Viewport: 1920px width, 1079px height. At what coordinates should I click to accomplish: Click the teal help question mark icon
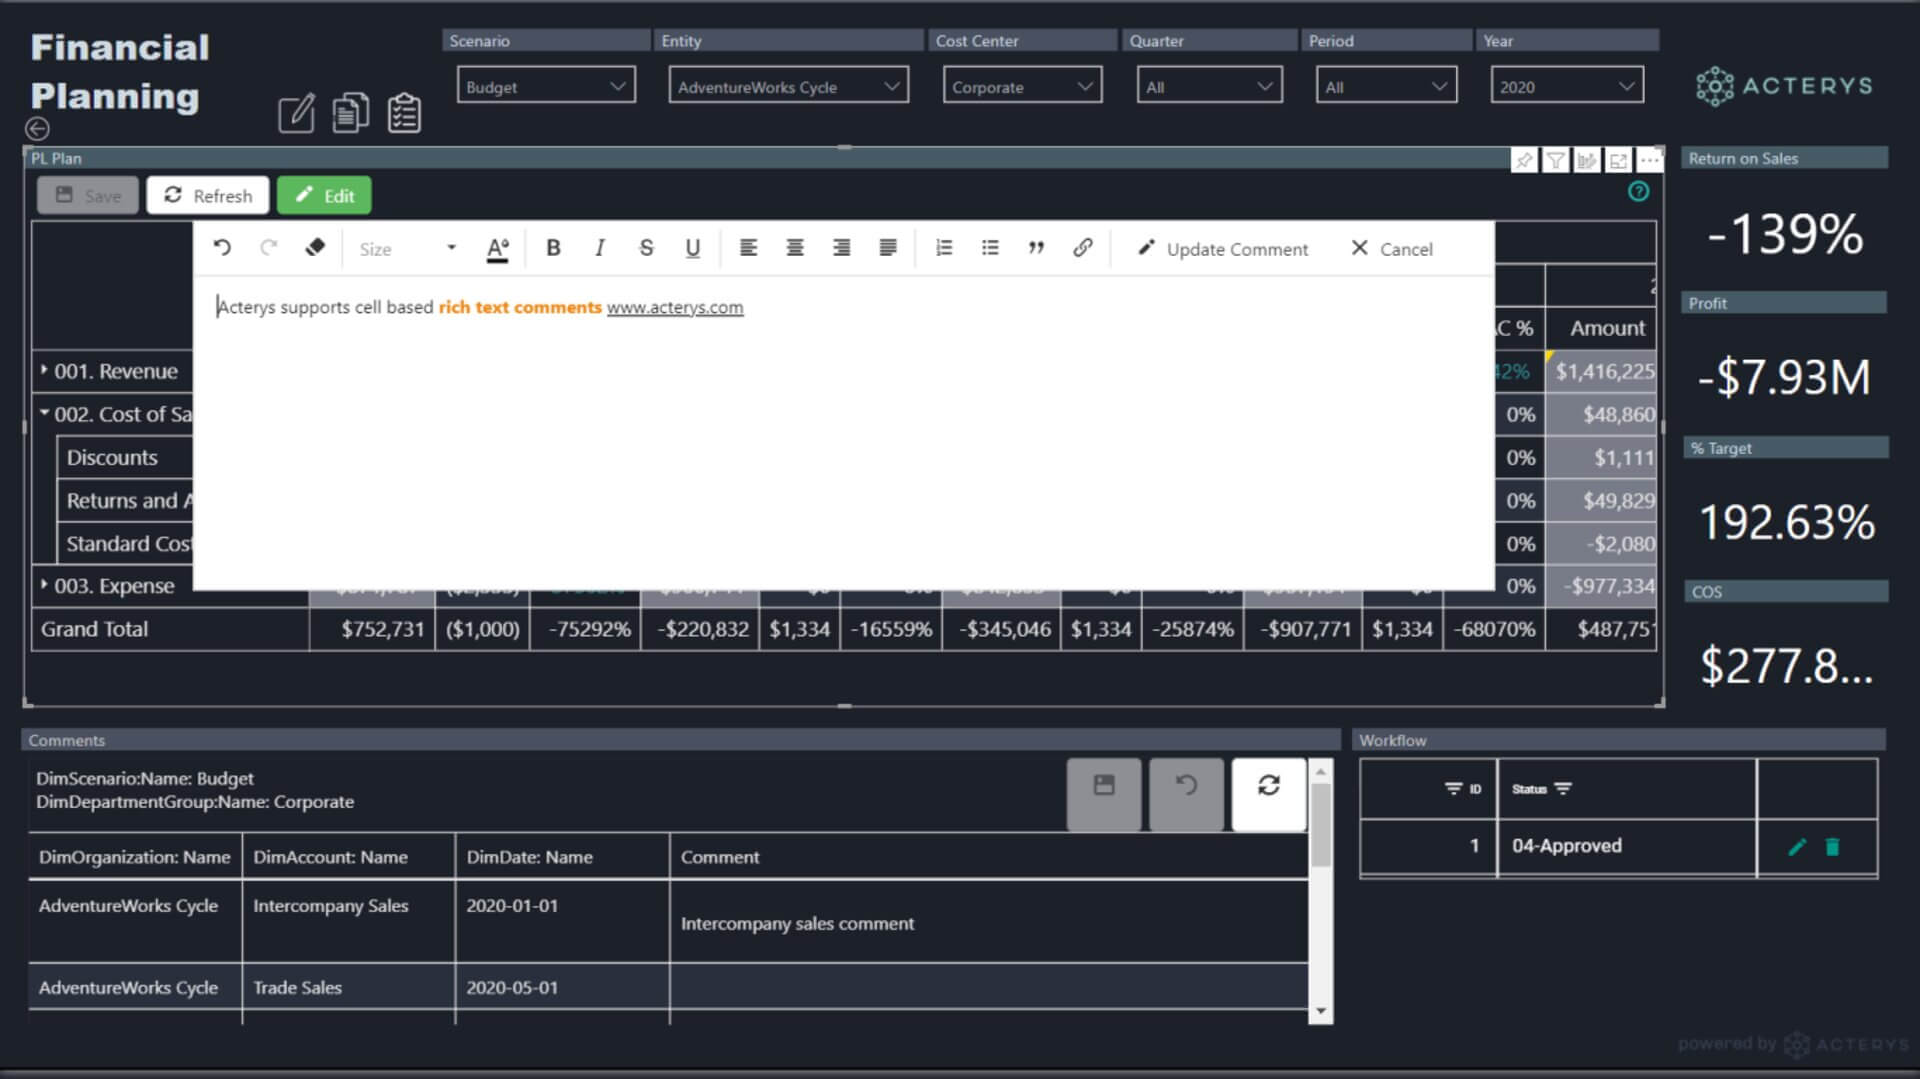point(1638,191)
